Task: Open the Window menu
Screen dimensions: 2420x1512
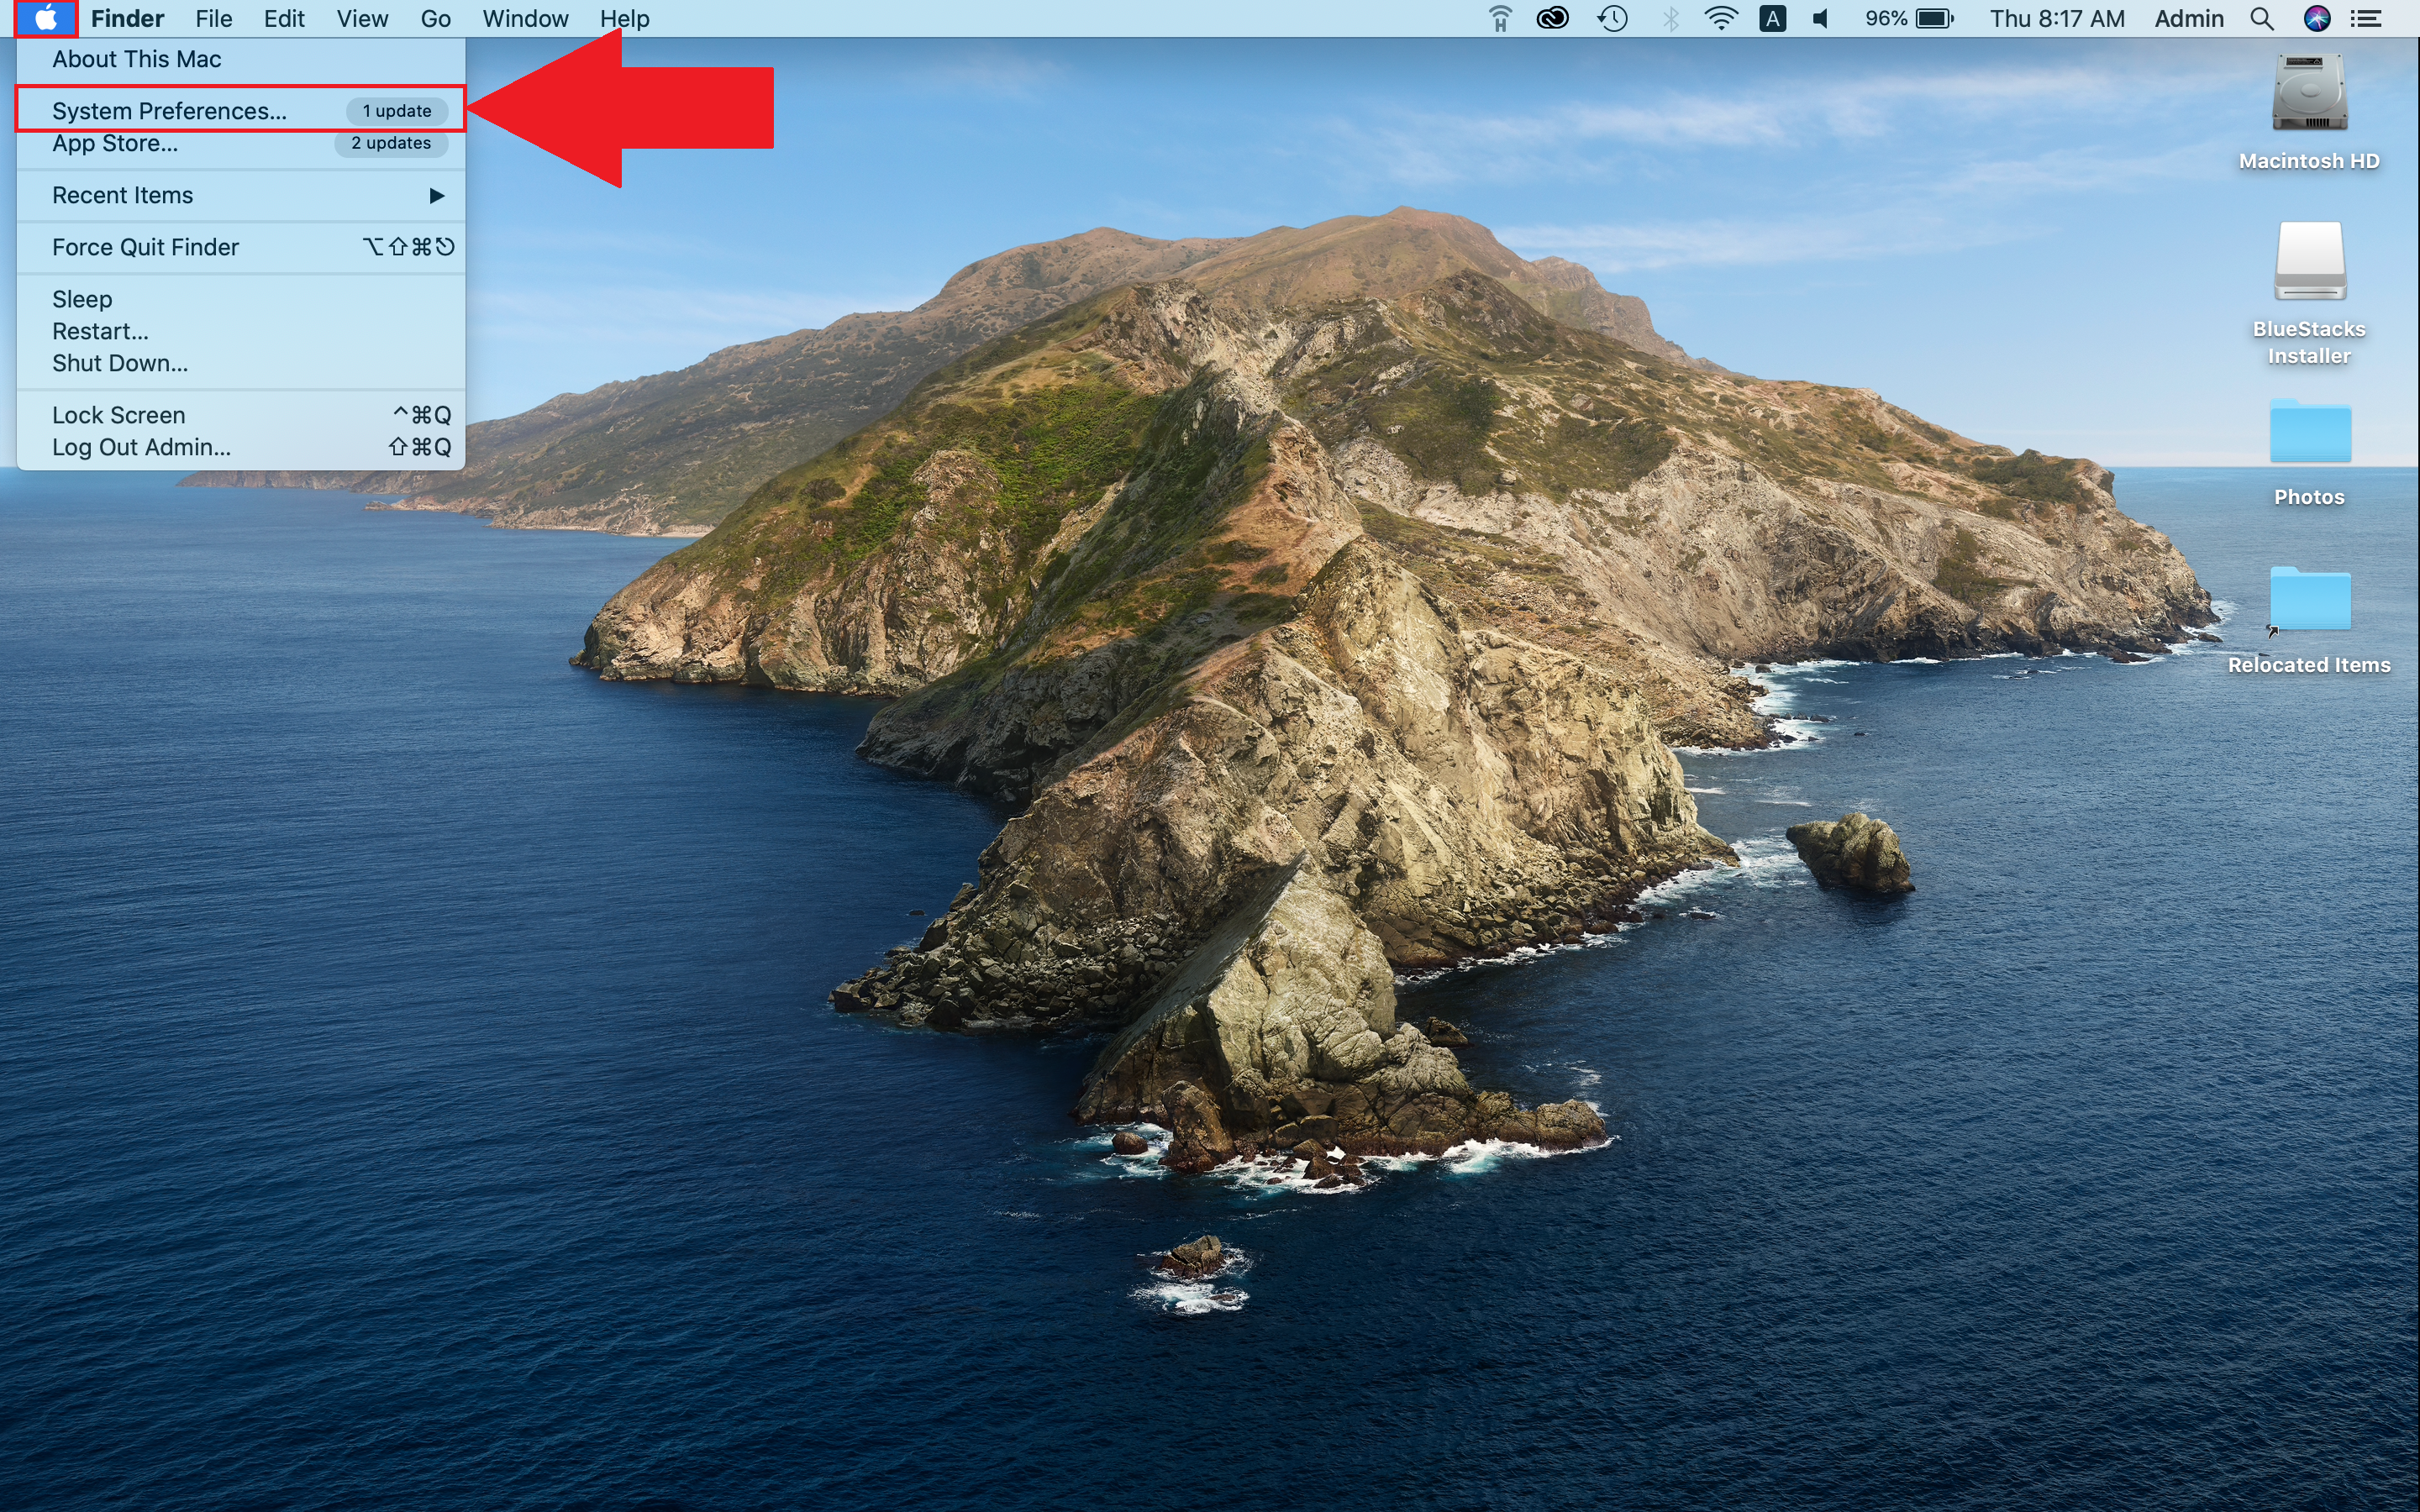Action: click(x=525, y=18)
